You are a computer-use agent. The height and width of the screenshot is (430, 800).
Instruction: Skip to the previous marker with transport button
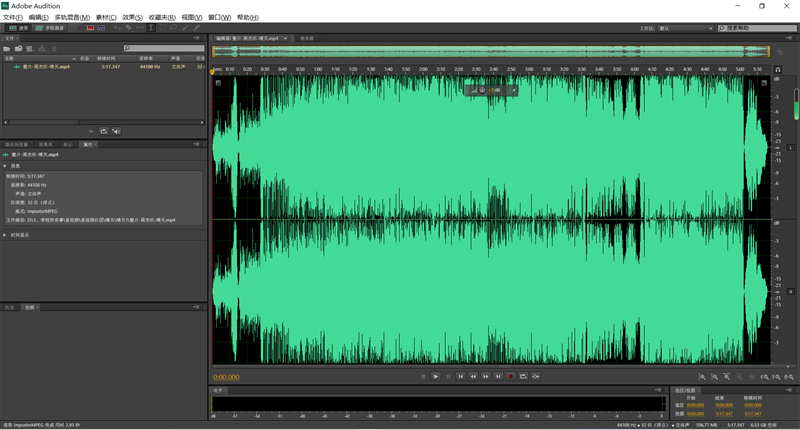point(461,376)
